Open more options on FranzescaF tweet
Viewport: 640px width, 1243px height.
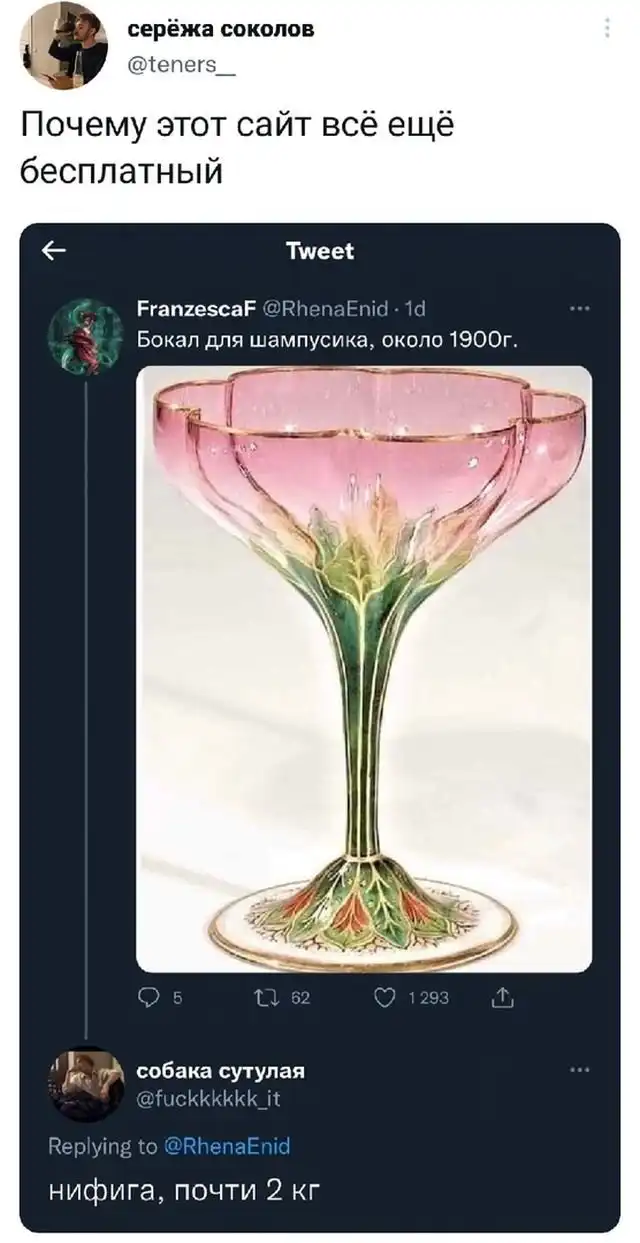point(578,308)
